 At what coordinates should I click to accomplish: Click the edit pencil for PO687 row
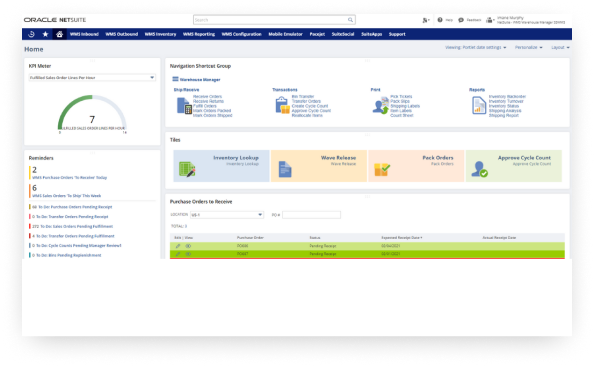178,254
